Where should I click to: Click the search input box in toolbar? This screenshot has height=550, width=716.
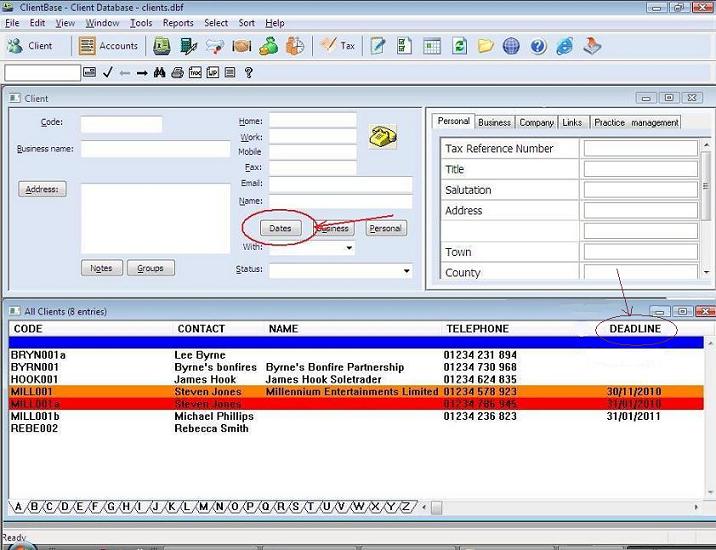[x=42, y=73]
